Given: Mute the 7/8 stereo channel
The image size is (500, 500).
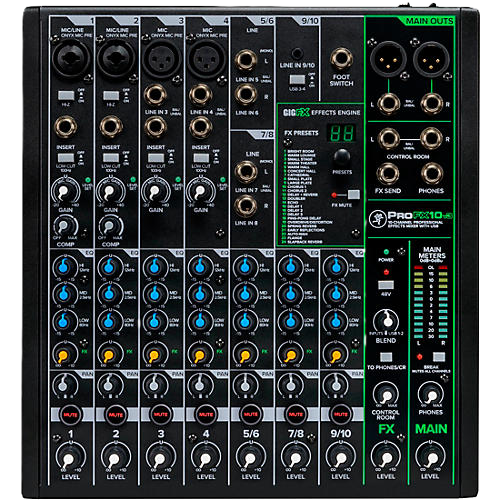Looking at the screenshot, I should click(296, 414).
